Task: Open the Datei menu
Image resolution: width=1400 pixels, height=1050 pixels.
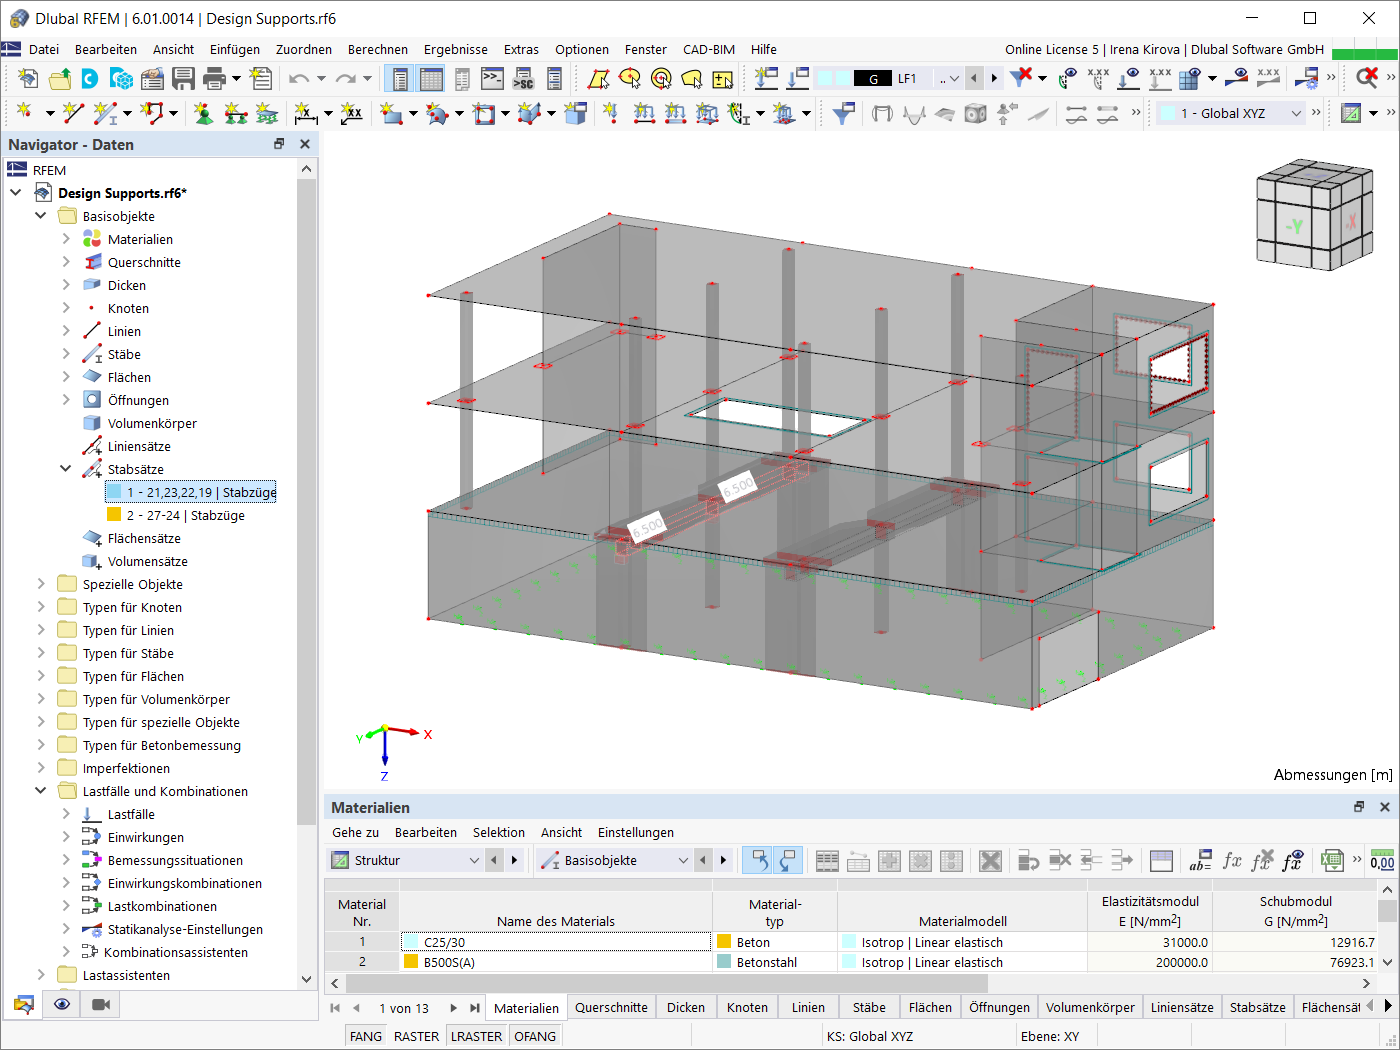Action: click(x=44, y=49)
